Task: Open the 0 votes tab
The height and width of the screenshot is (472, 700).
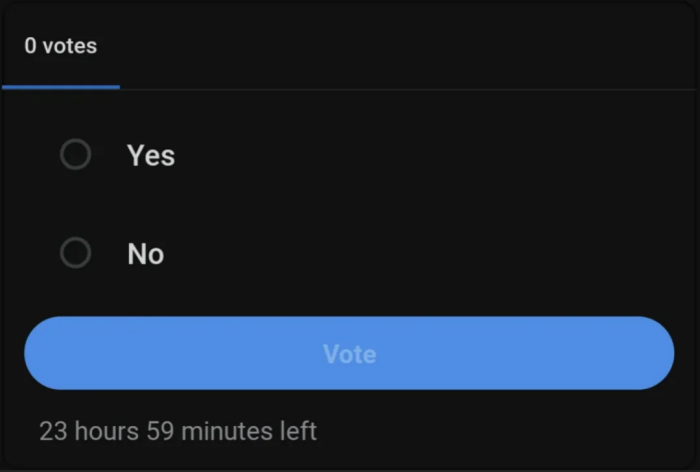Action: point(61,46)
